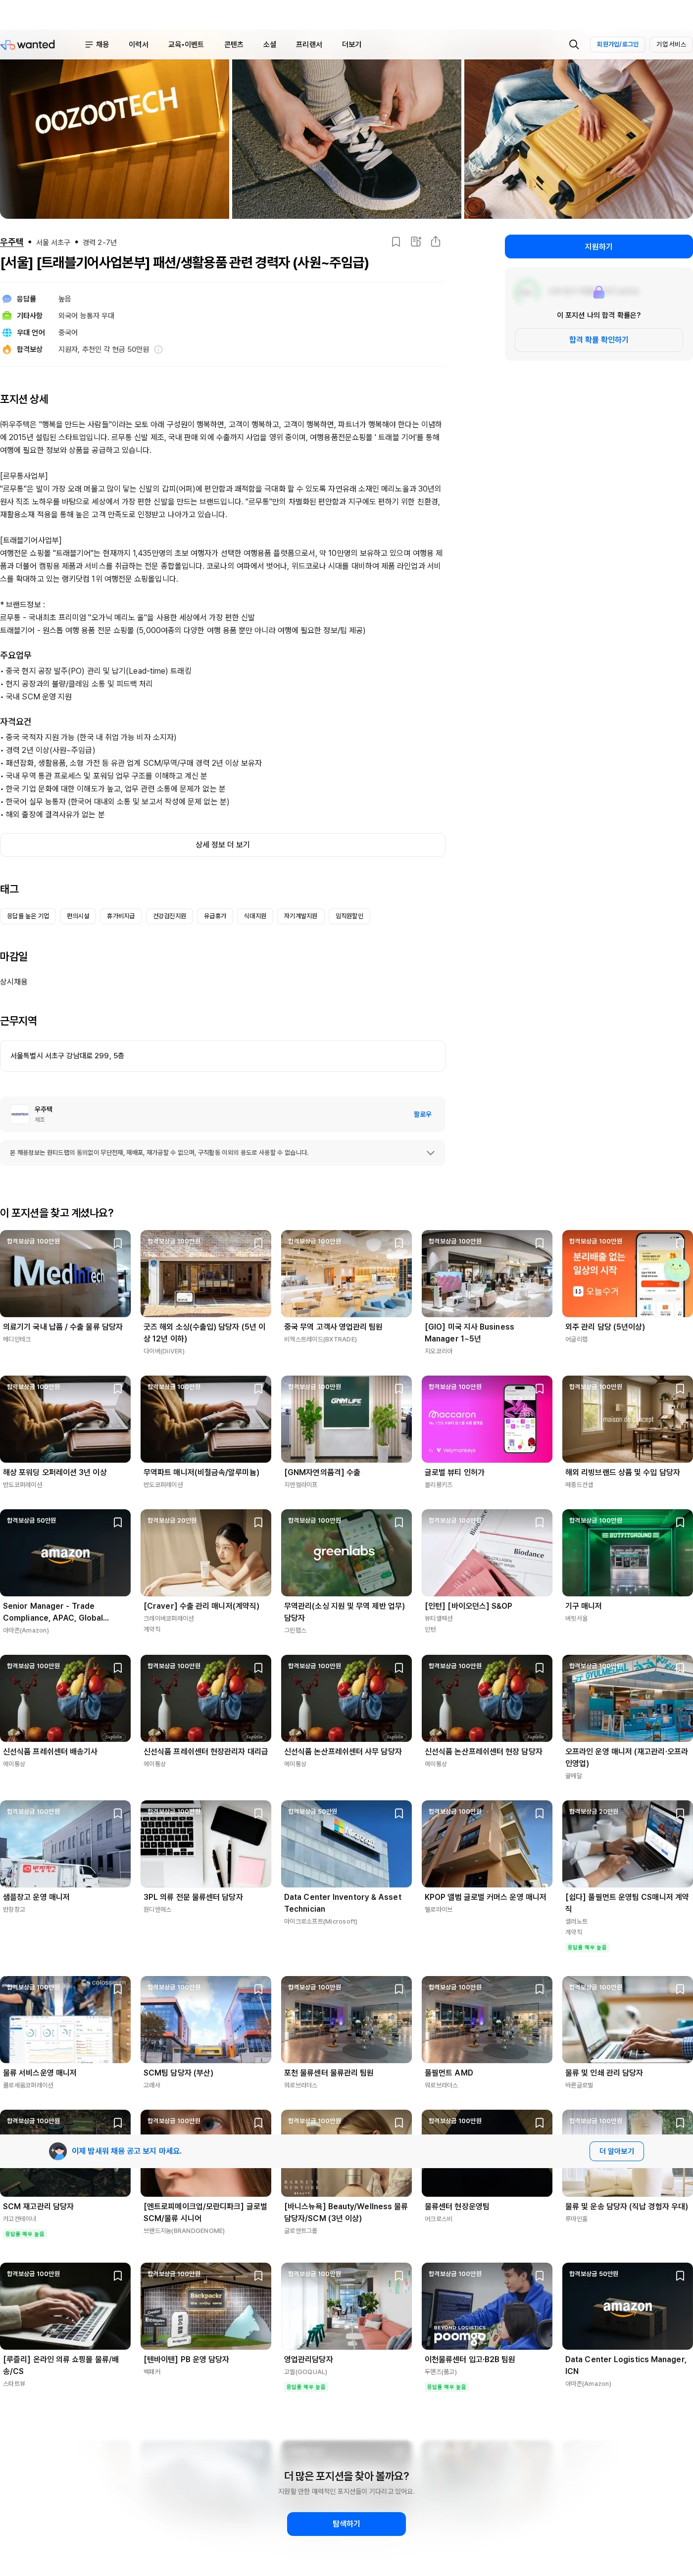This screenshot has width=693, height=2576.
Task: Open the 우주텍 company link above title
Action: [12, 242]
